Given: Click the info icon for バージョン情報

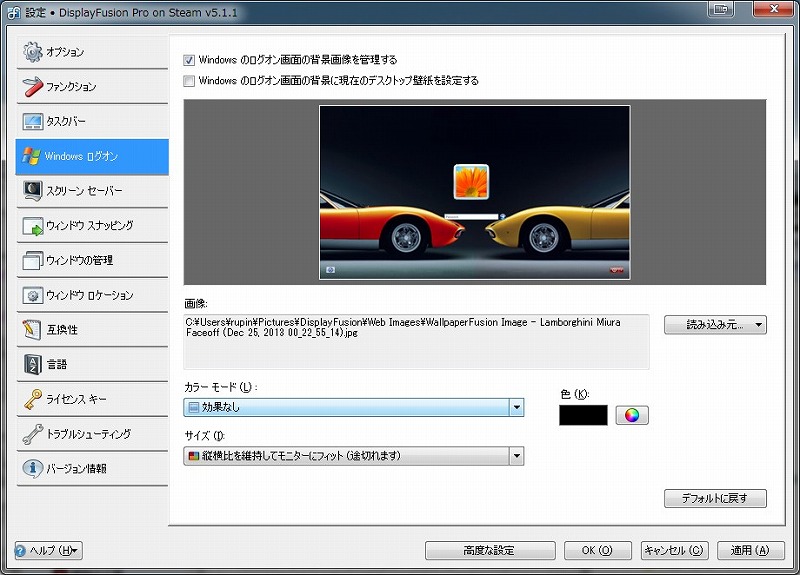Looking at the screenshot, I should [x=33, y=468].
